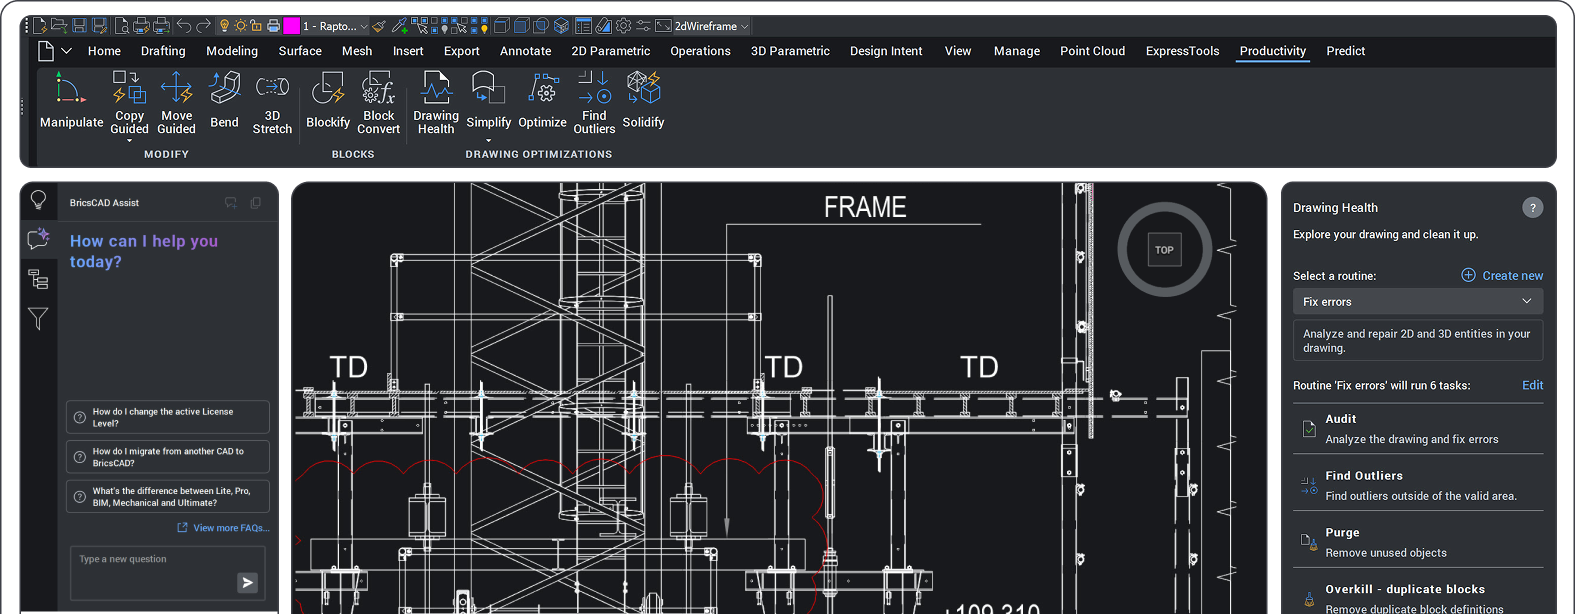The image size is (1575, 614).
Task: Select the Overkill - duplicate blocks task
Action: 1418,597
